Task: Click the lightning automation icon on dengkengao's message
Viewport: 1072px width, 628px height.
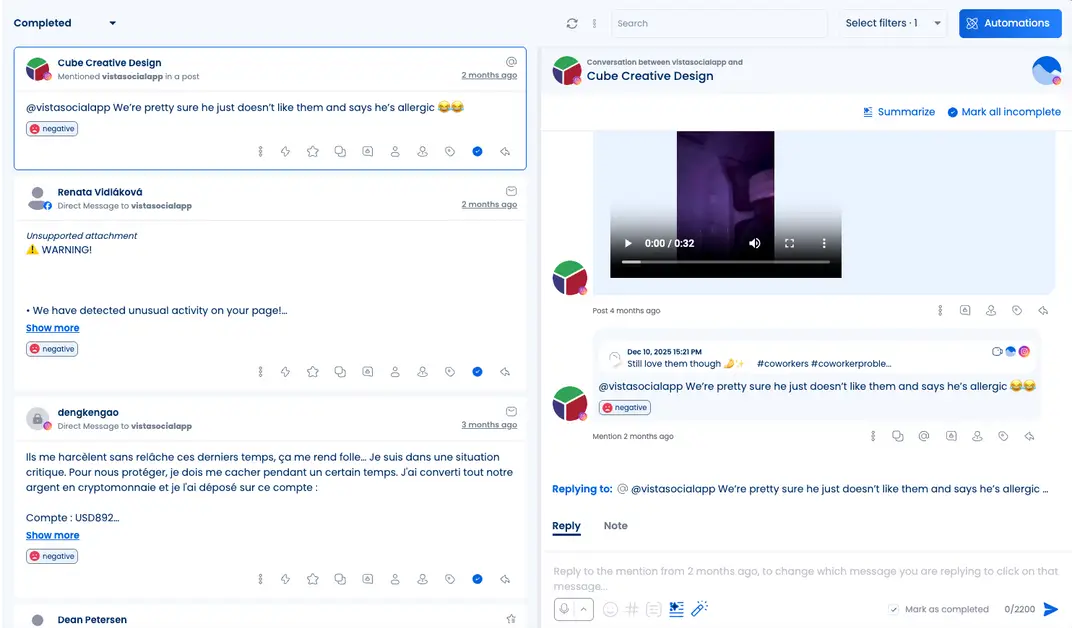Action: point(285,578)
